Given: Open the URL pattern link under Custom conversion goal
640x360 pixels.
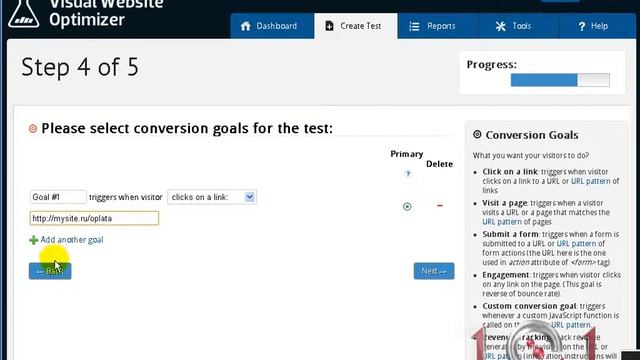Looking at the screenshot, I should pyautogui.click(x=571, y=325).
